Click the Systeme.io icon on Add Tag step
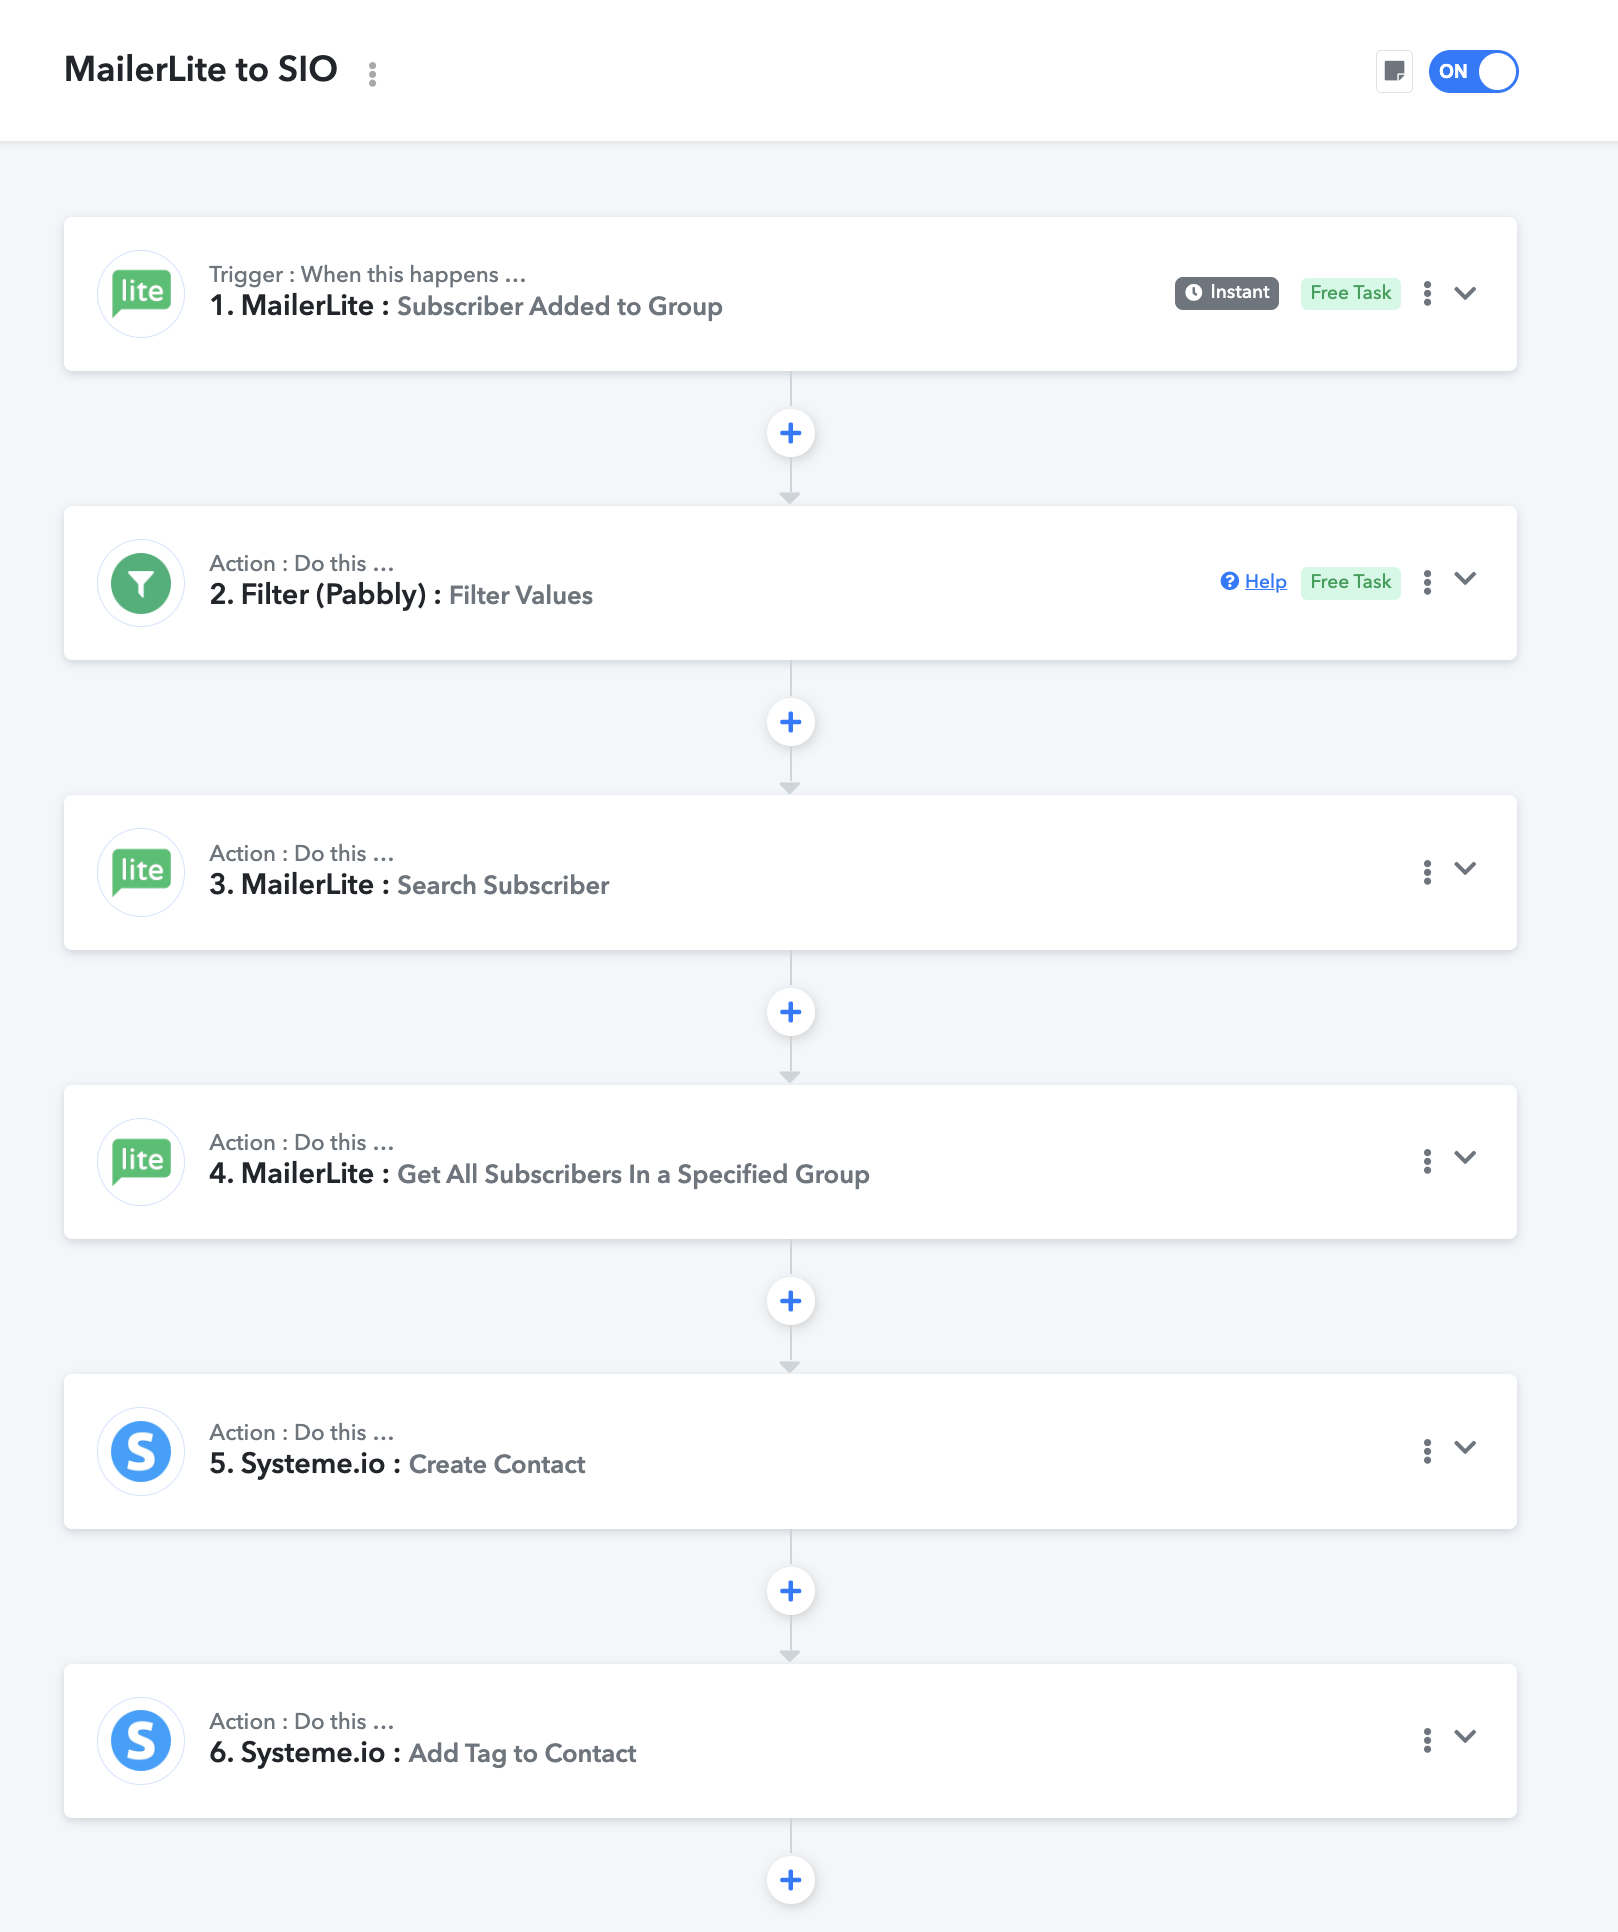The height and width of the screenshot is (1932, 1618). 141,1740
